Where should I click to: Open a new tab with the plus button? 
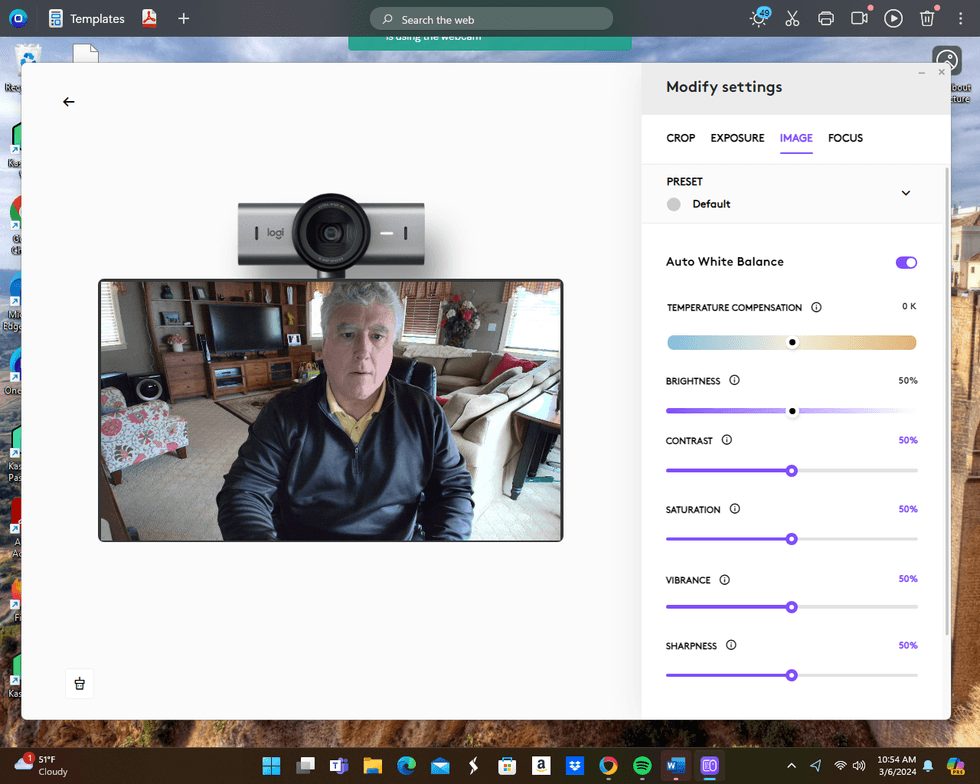point(182,18)
